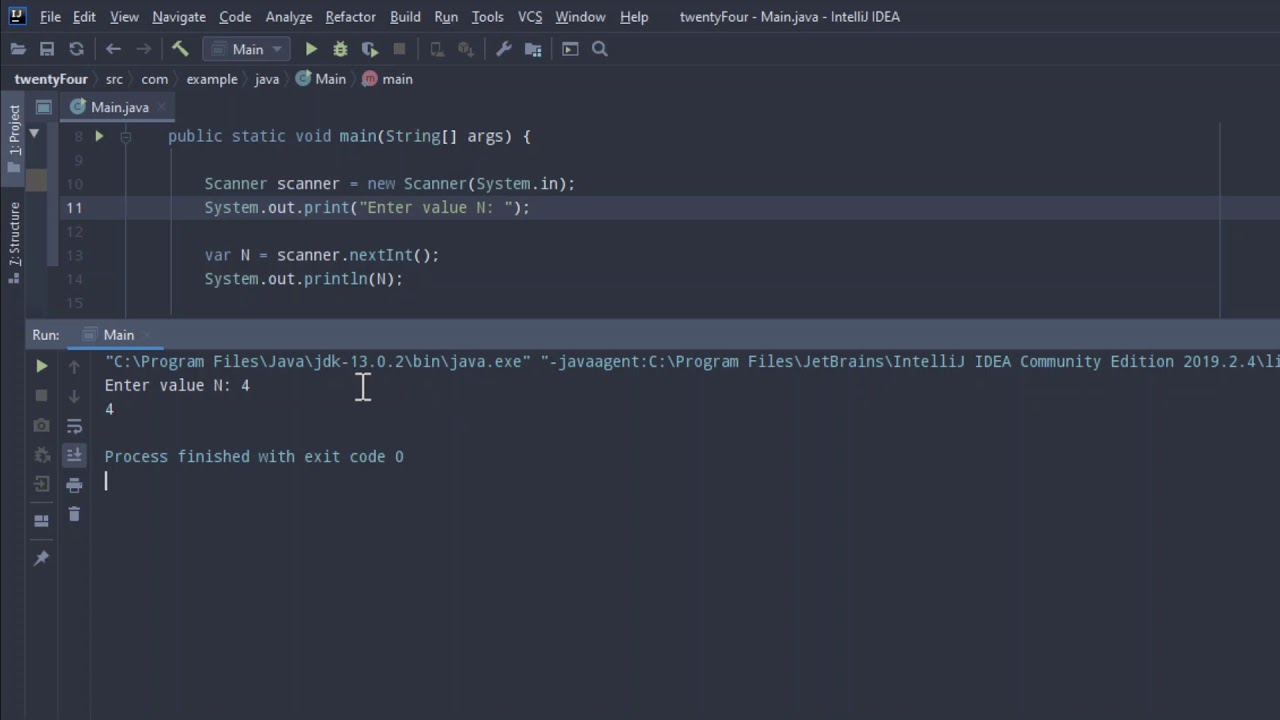Open the View menu

click(x=124, y=17)
